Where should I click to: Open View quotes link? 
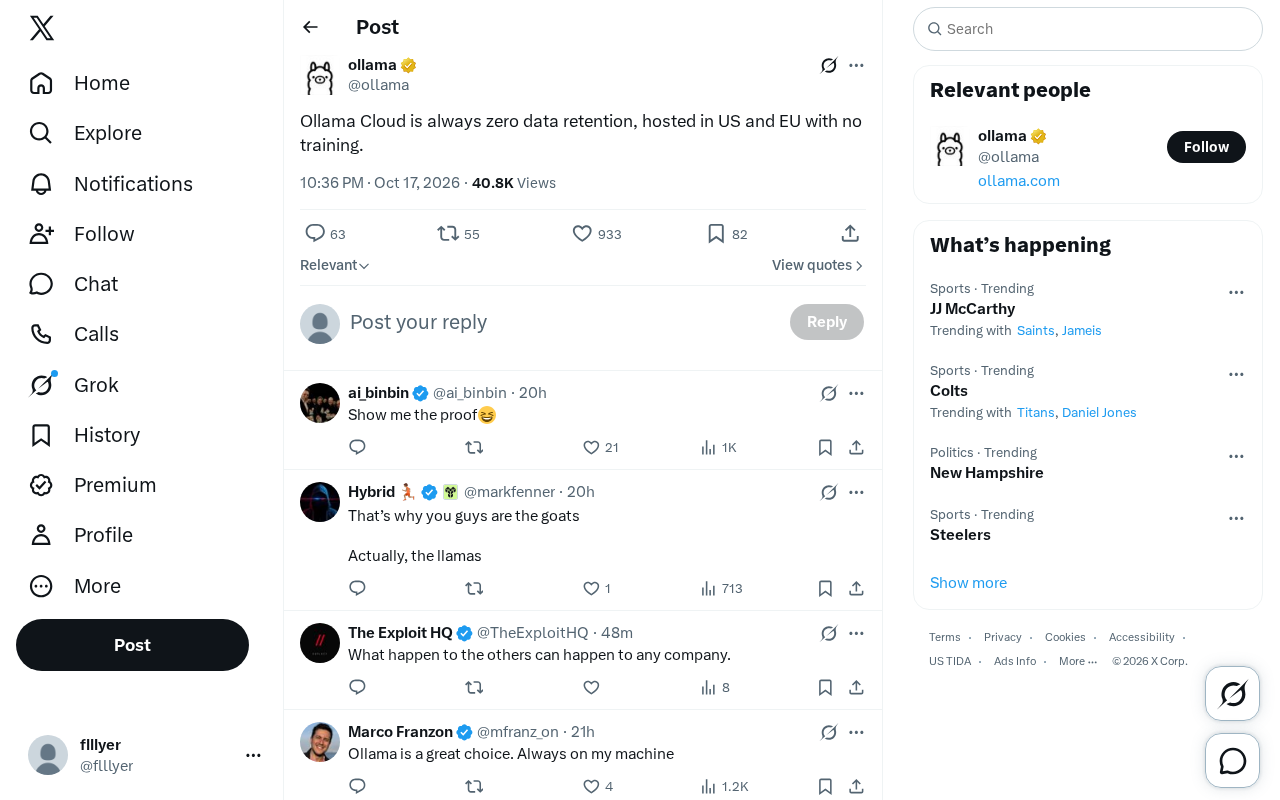click(x=818, y=265)
